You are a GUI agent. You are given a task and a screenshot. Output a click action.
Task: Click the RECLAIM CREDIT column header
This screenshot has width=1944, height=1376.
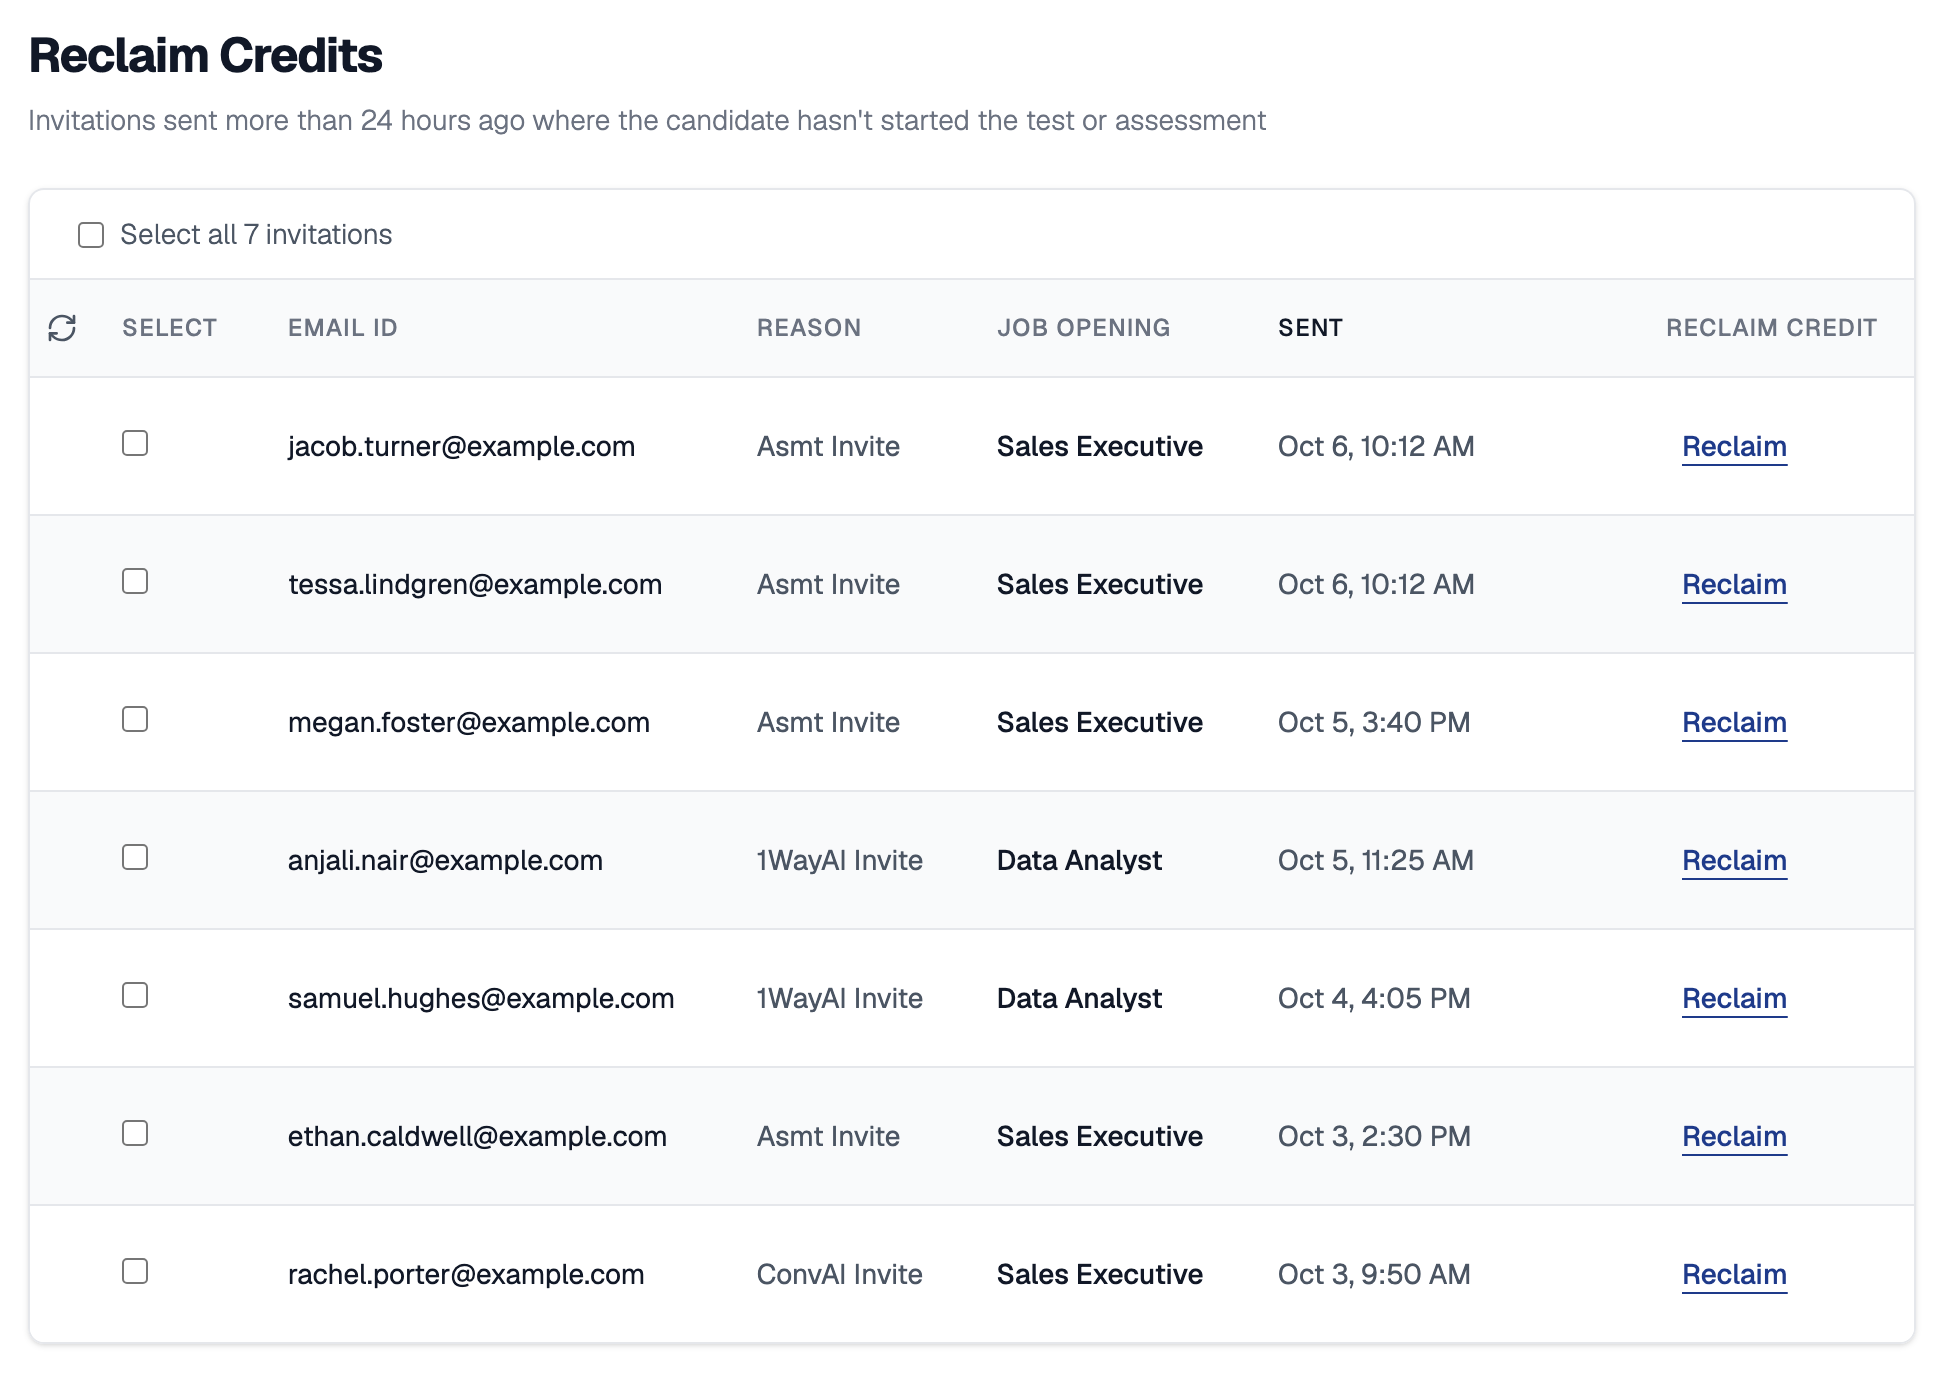[x=1771, y=328]
